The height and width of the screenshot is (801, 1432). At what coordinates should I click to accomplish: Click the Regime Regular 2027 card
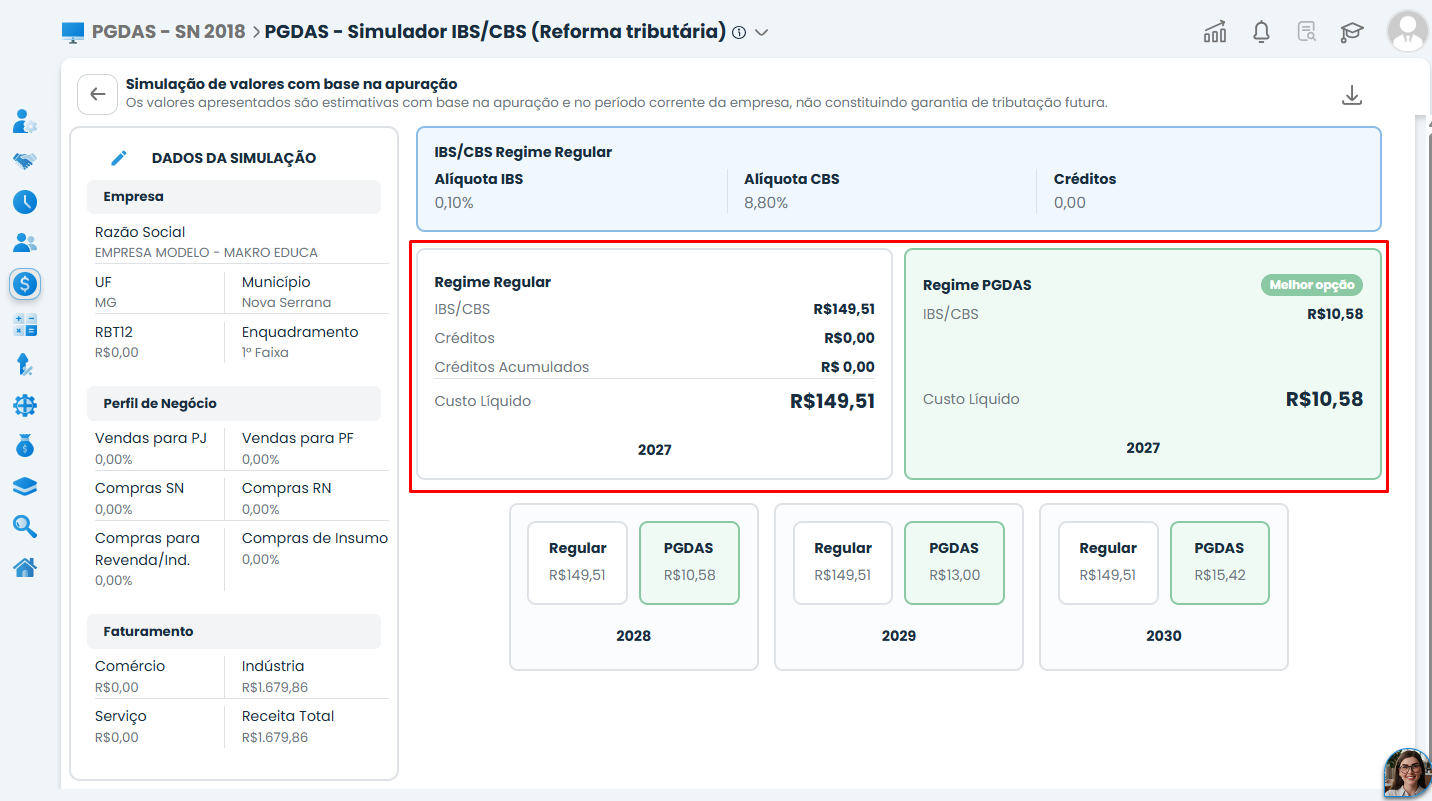tap(654, 364)
